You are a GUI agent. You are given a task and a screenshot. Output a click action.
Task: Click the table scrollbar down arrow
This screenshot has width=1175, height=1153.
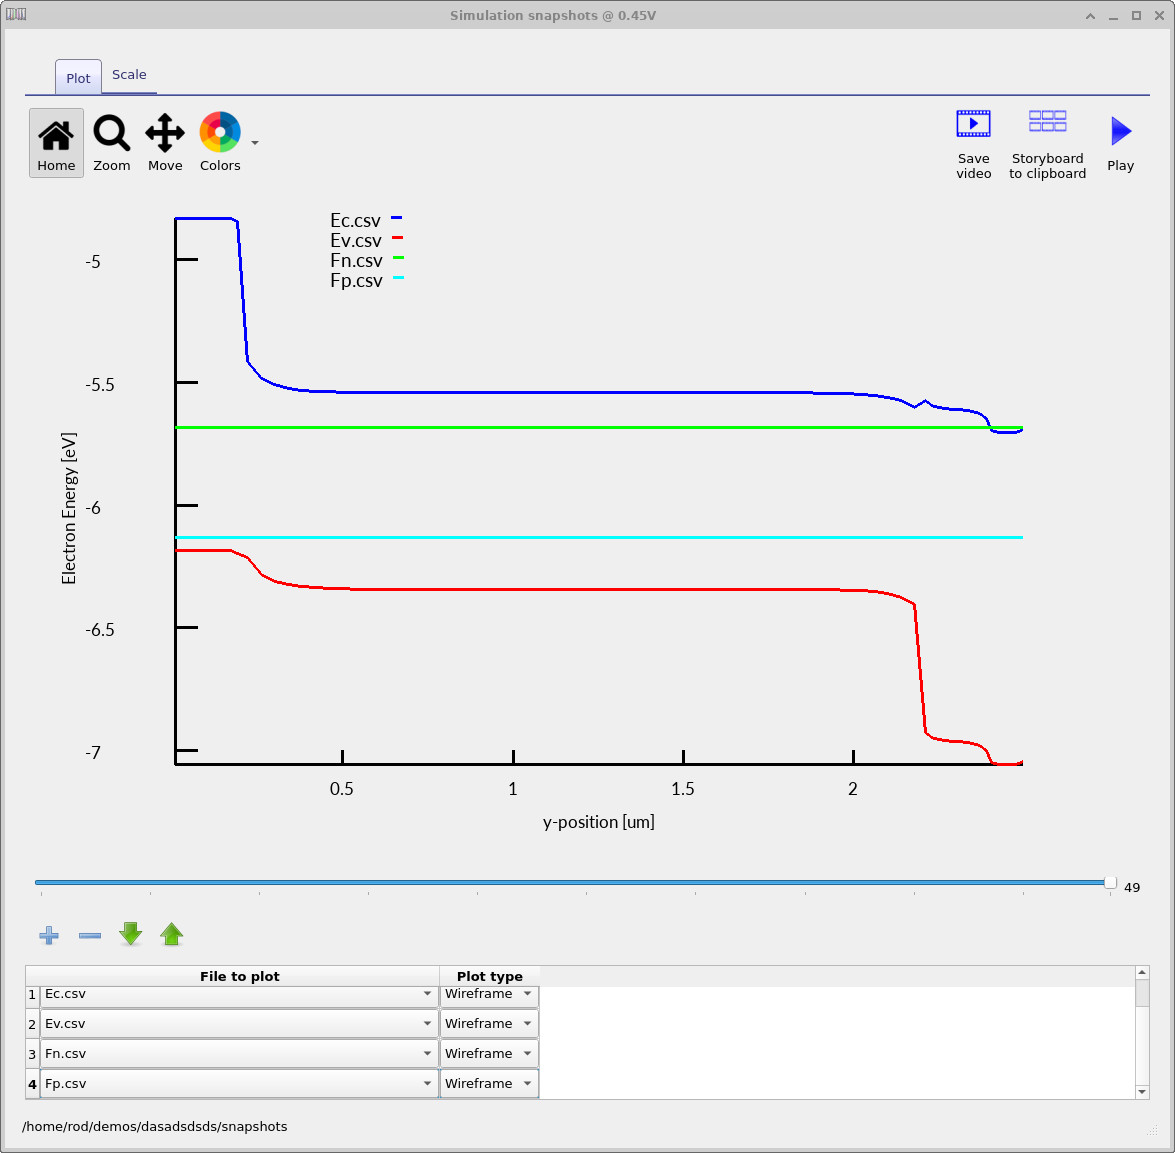1142,1092
